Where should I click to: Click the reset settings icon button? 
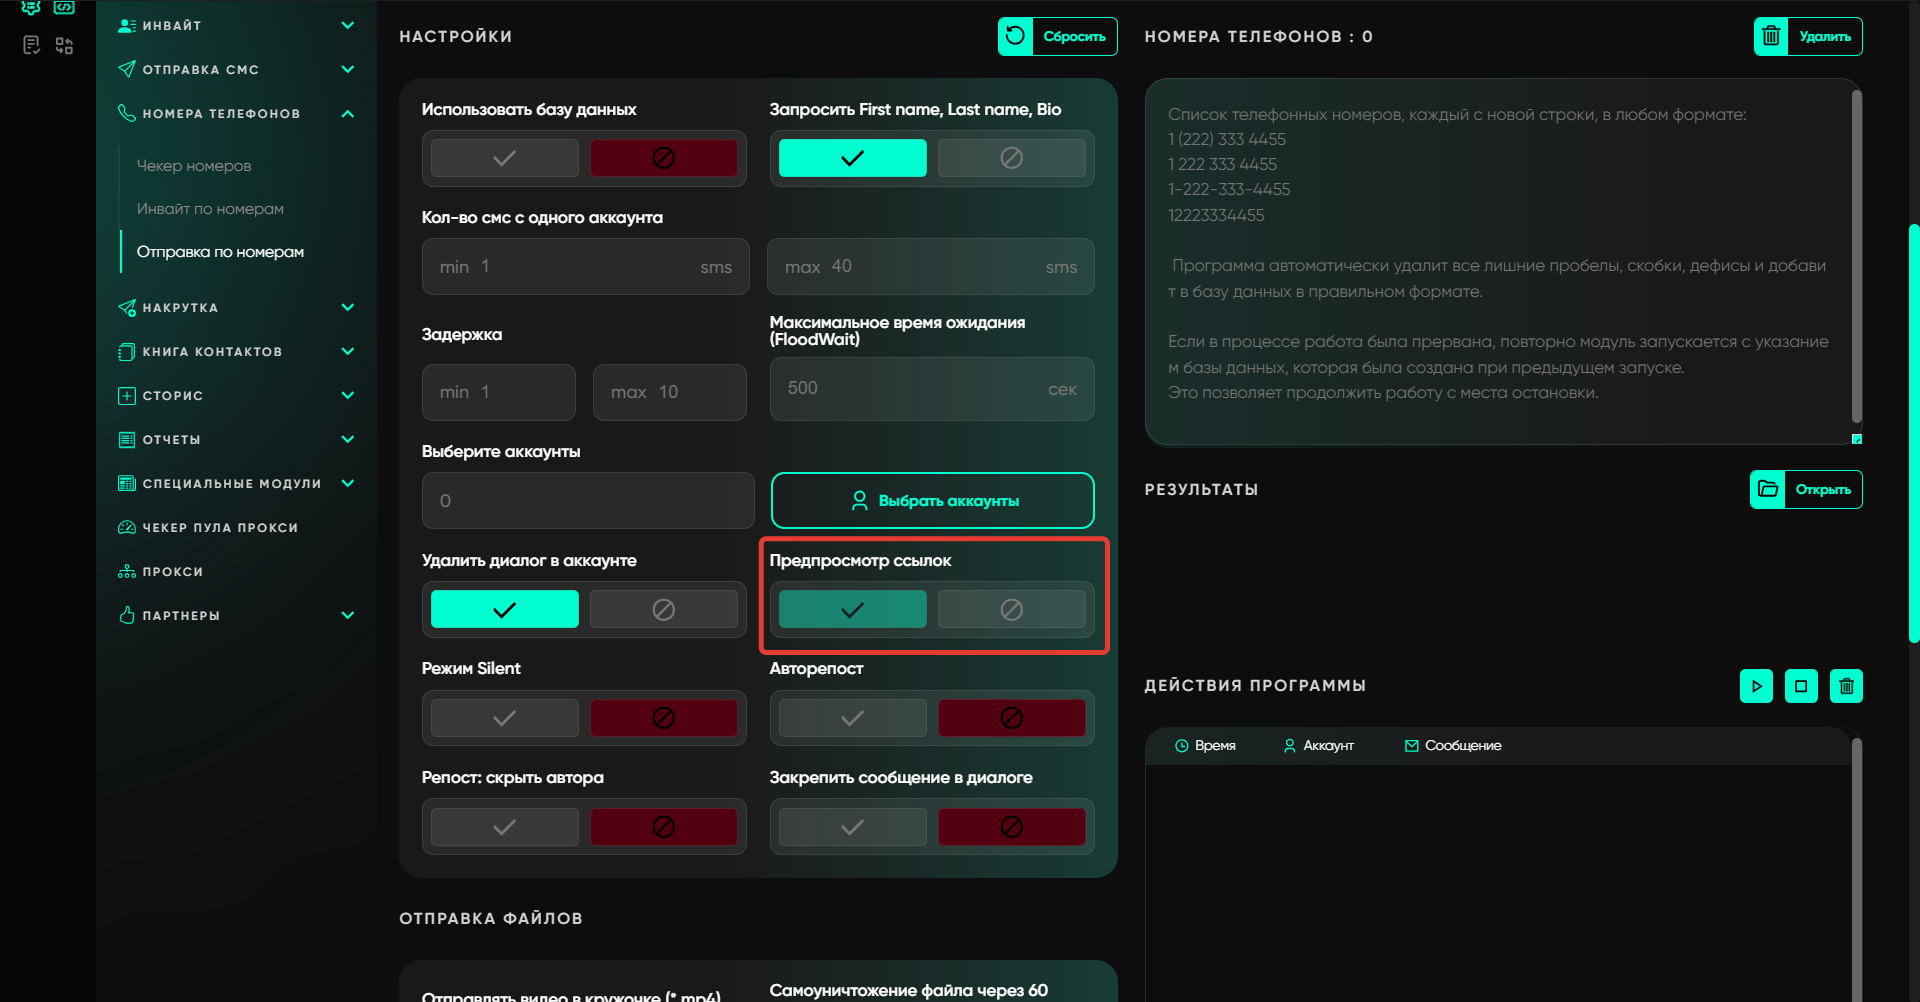click(1015, 37)
